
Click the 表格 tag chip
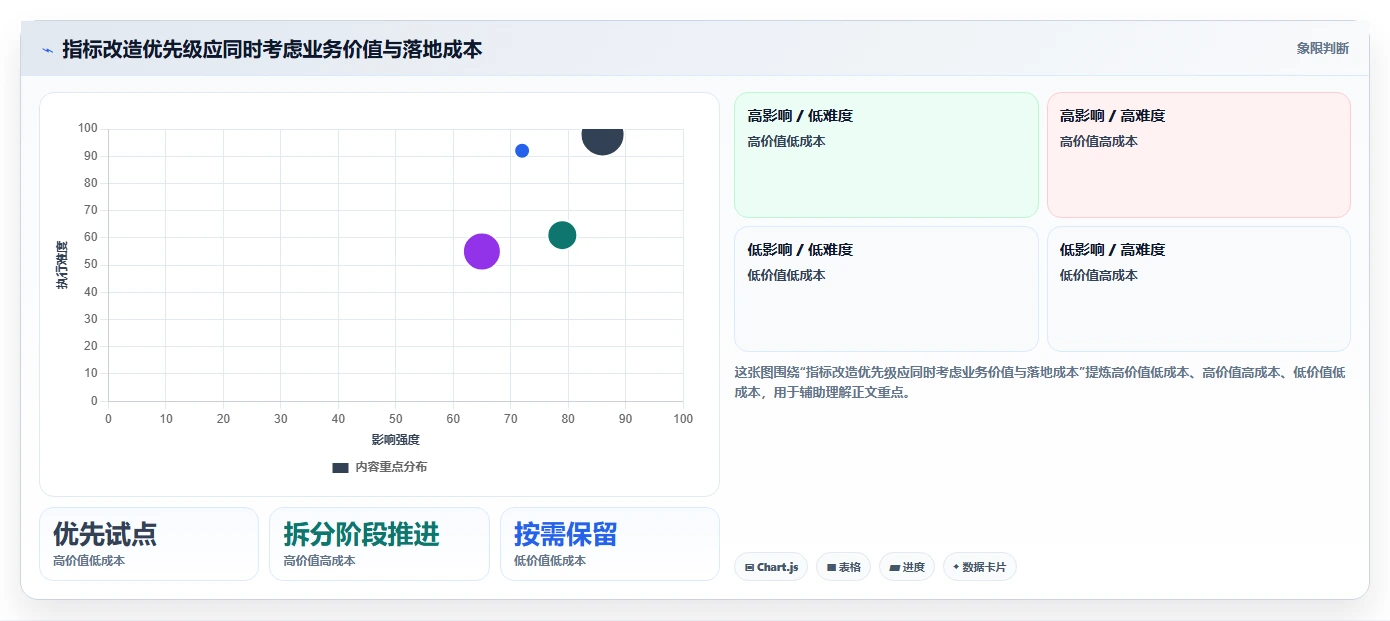(843, 567)
